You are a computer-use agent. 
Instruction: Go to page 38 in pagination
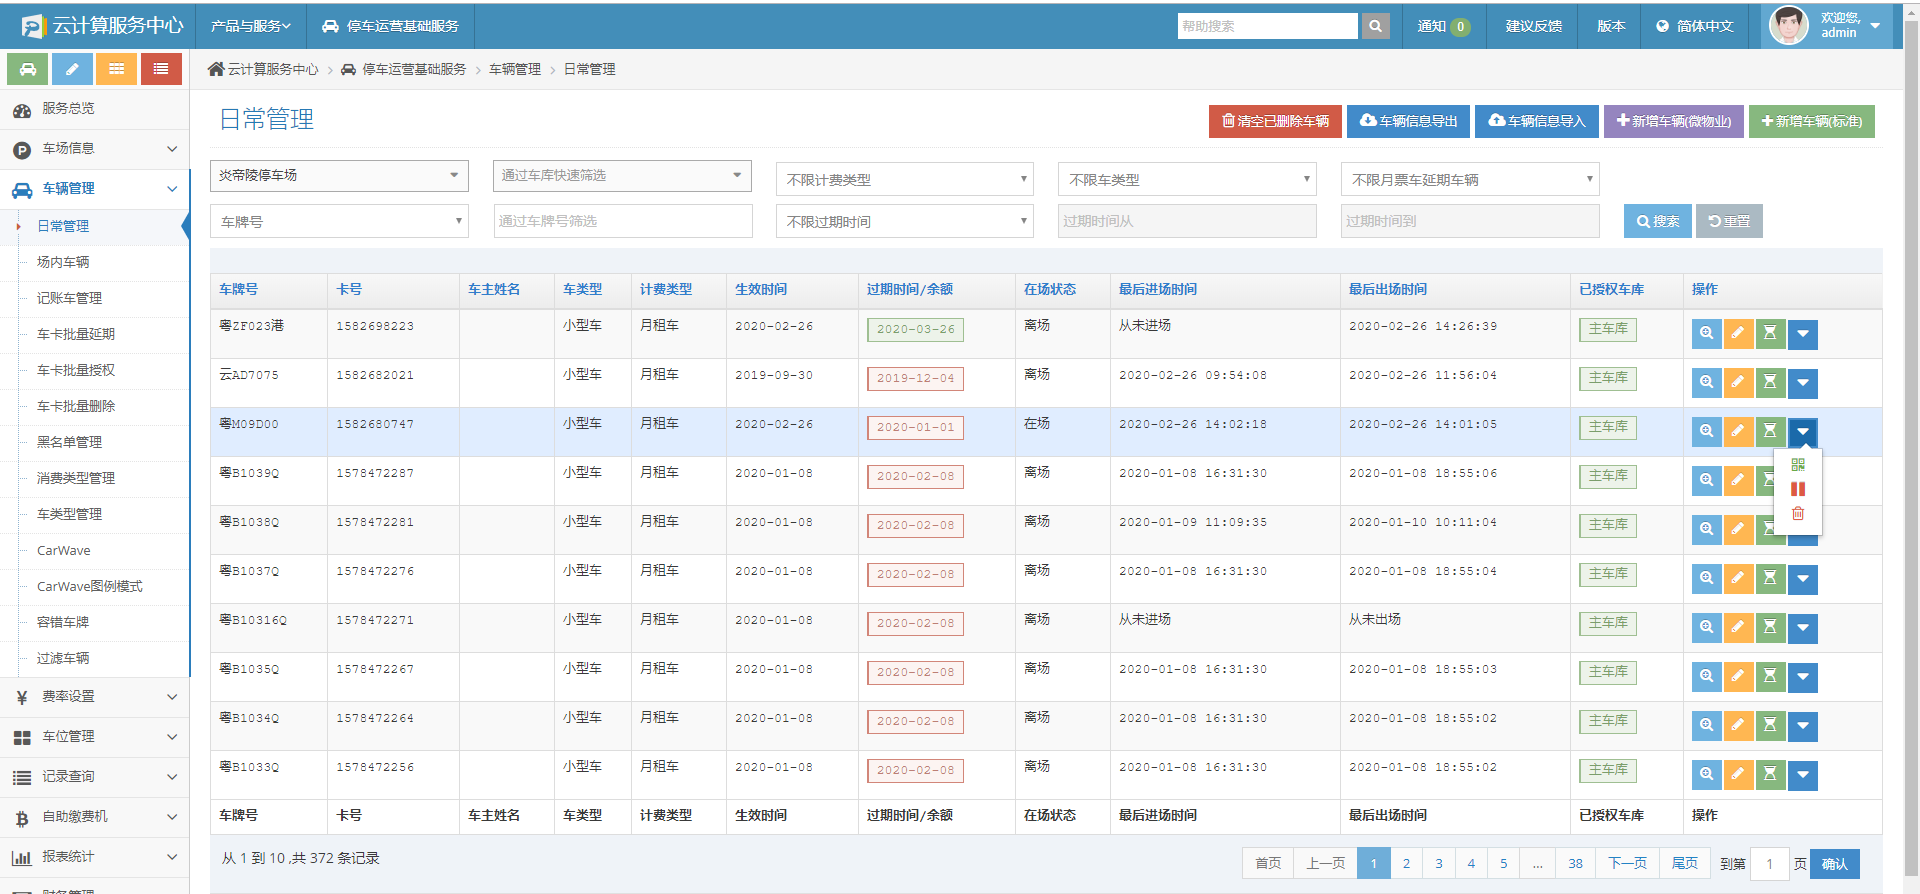(x=1575, y=863)
